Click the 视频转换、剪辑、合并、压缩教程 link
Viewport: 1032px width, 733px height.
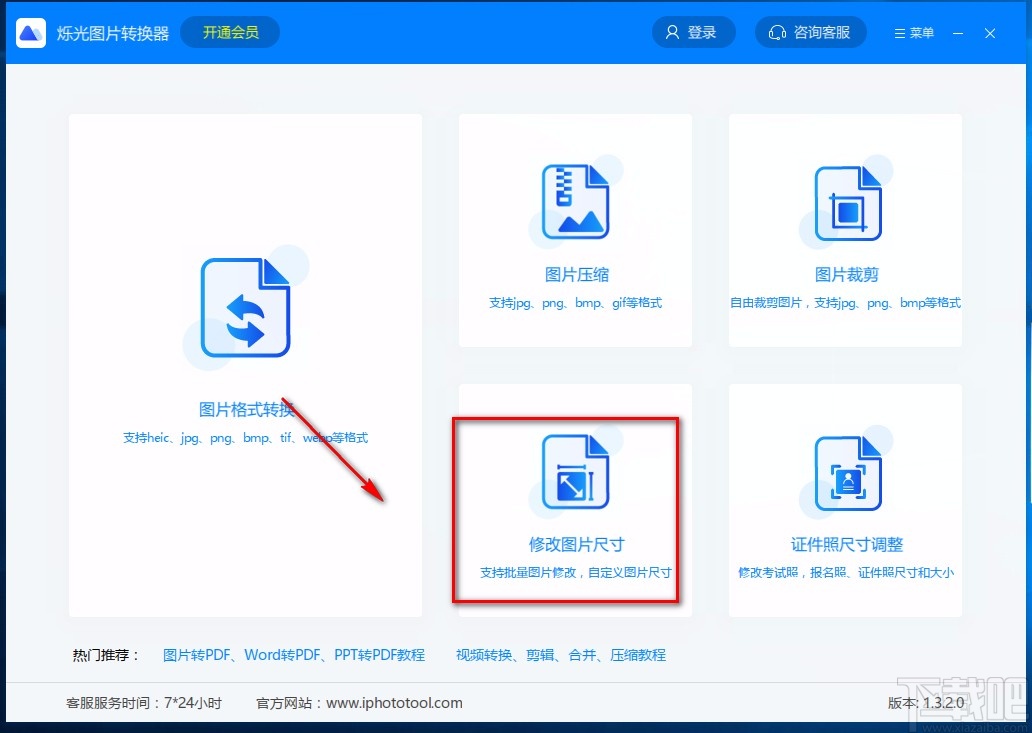coord(560,654)
